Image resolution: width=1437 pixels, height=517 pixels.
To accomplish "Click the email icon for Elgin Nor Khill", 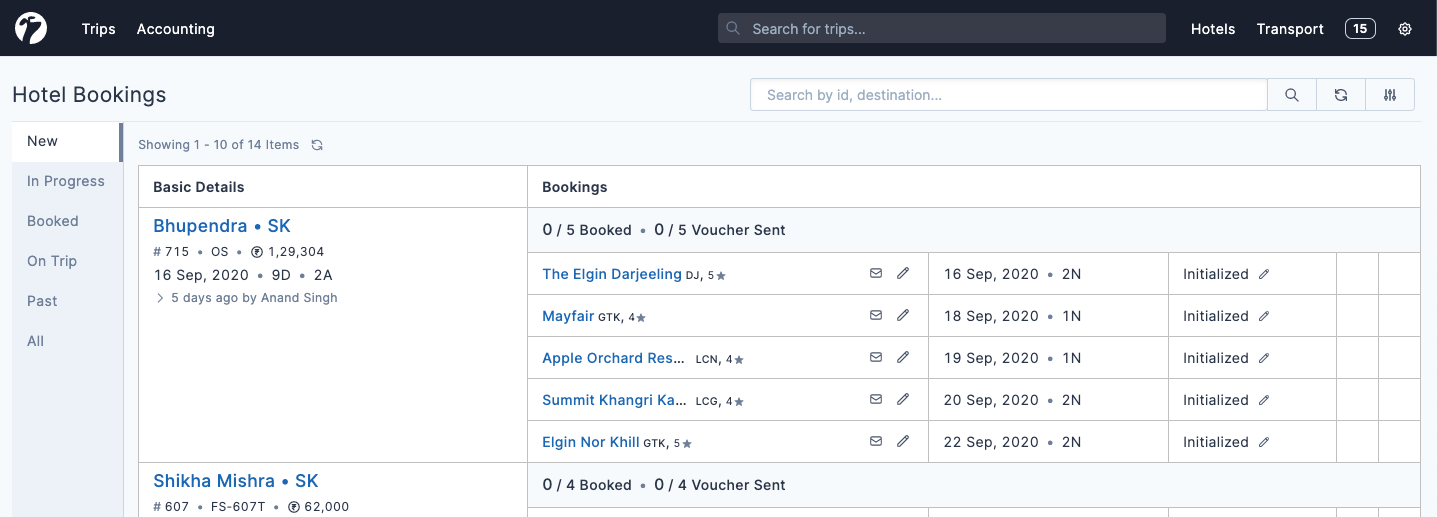I will (876, 442).
